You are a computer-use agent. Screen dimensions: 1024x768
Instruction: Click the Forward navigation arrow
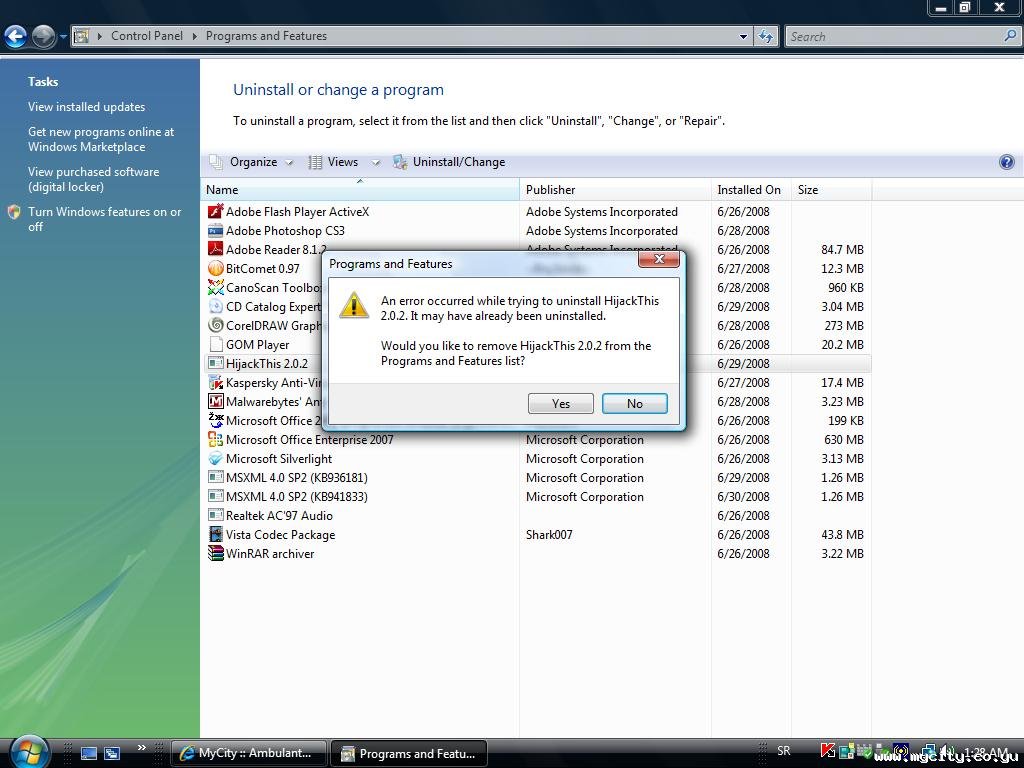[43, 36]
